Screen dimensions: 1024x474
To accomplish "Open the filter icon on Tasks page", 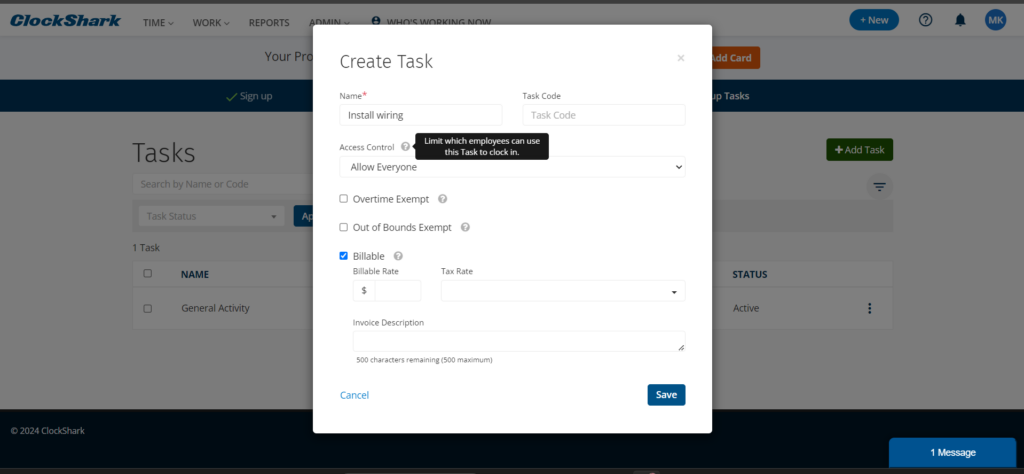I will 880,187.
